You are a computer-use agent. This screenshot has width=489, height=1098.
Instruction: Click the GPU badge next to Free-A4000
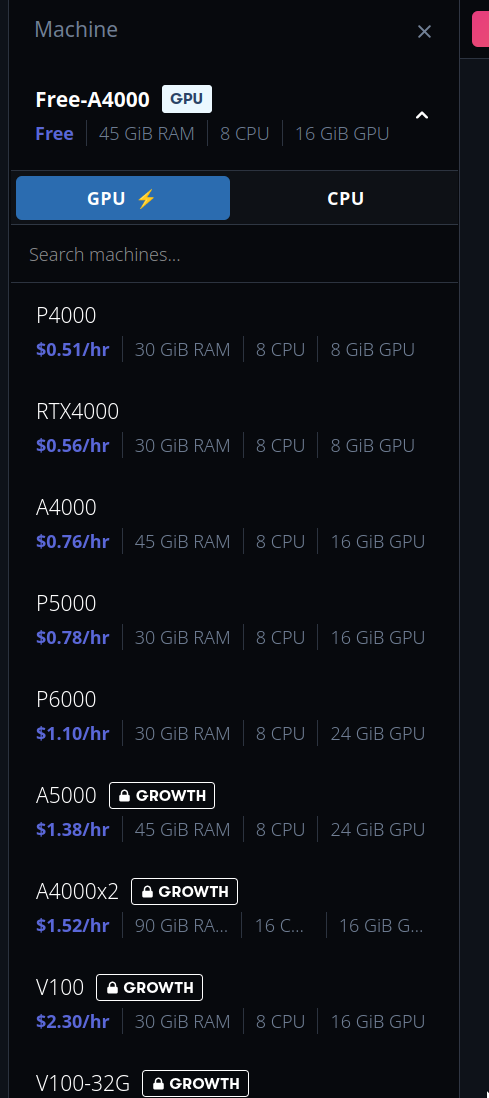(x=187, y=99)
